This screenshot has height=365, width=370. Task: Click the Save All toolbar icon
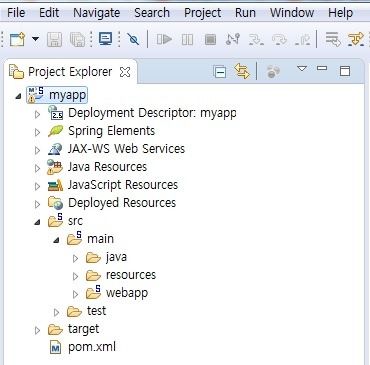tap(77, 40)
